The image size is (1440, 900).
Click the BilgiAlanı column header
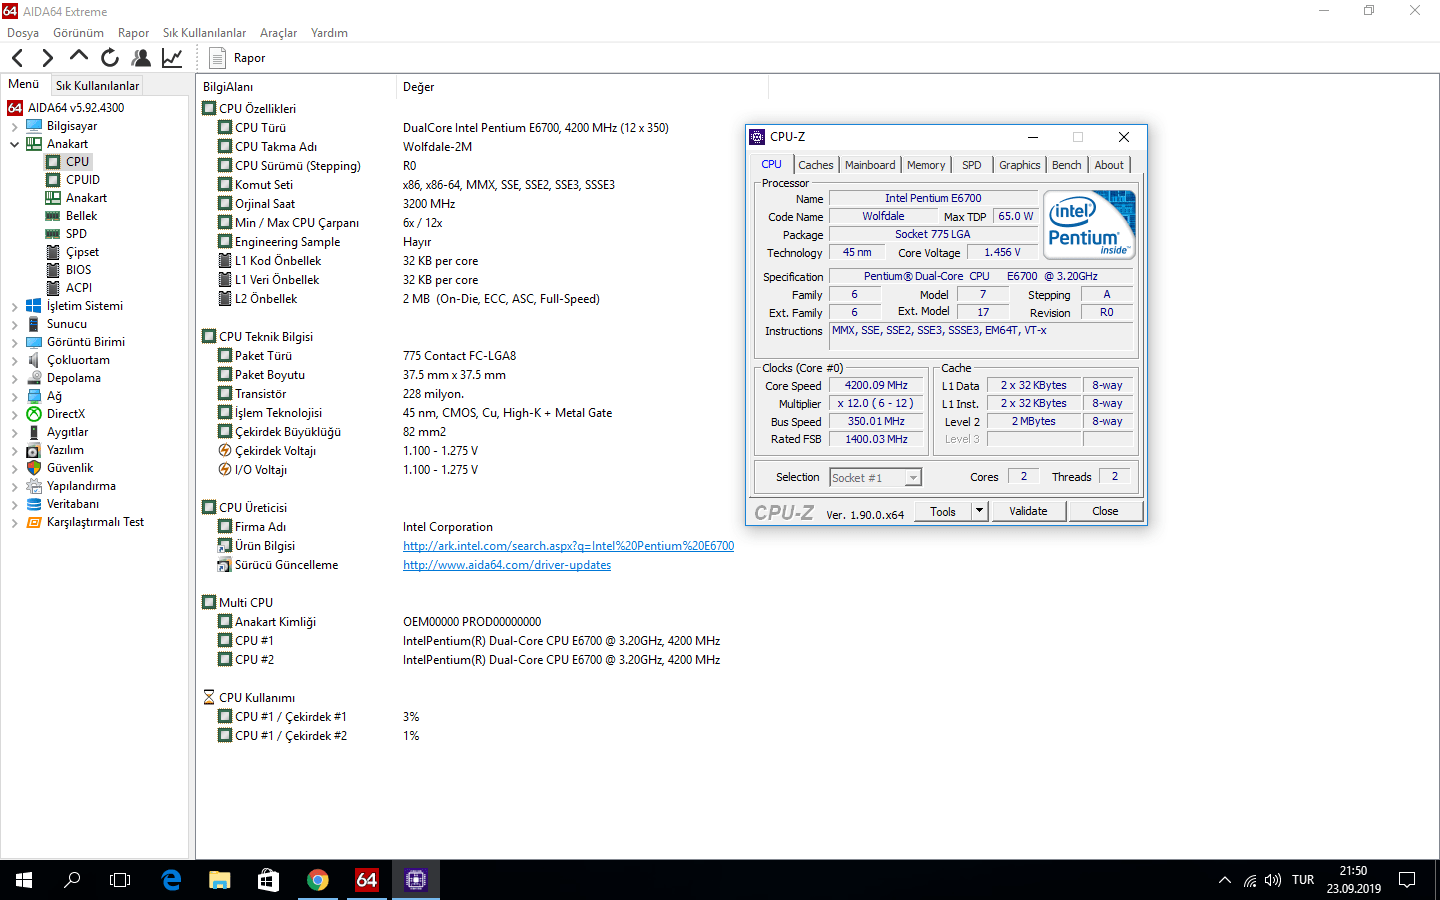pos(296,87)
